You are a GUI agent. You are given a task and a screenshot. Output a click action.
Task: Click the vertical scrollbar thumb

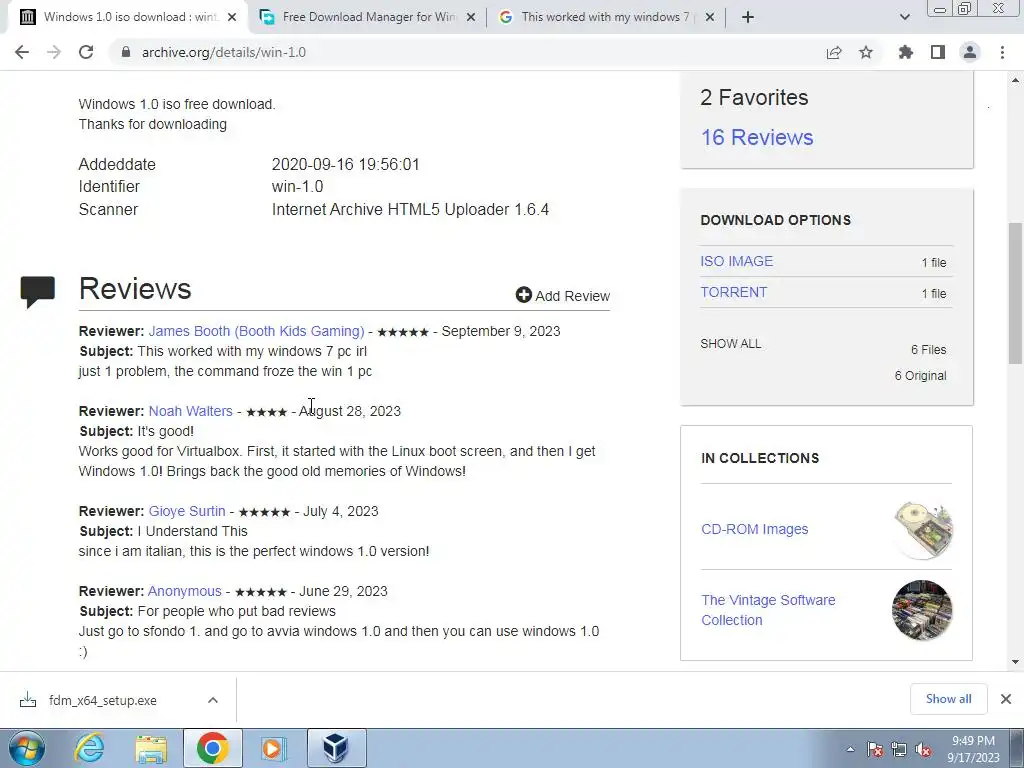1015,293
